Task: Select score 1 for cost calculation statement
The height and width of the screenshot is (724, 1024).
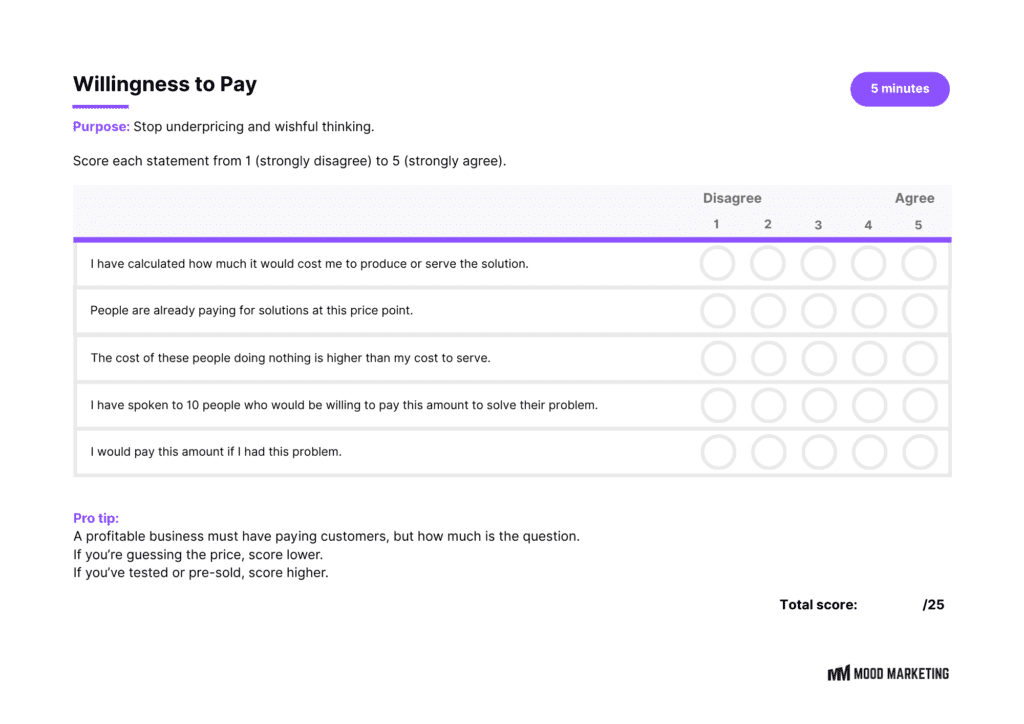Action: 718,264
